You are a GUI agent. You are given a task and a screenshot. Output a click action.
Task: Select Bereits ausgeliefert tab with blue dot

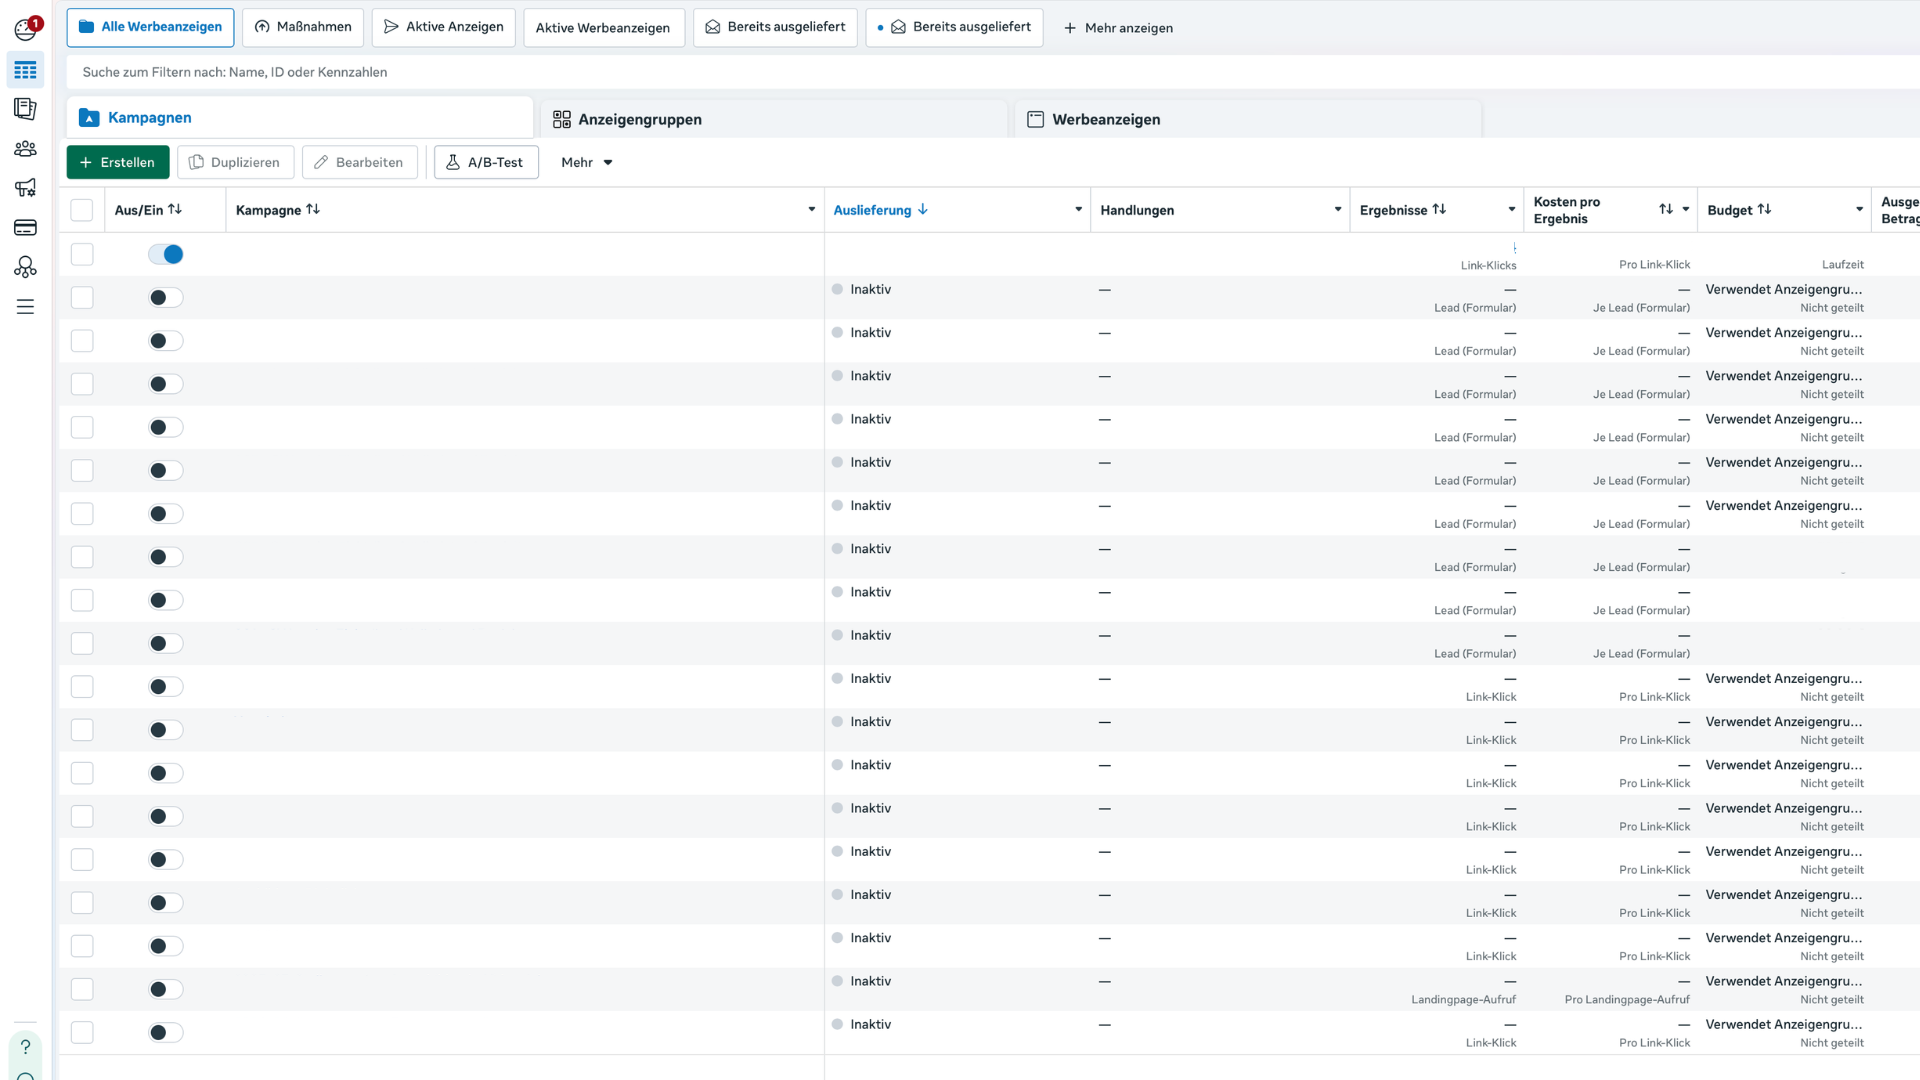(954, 27)
